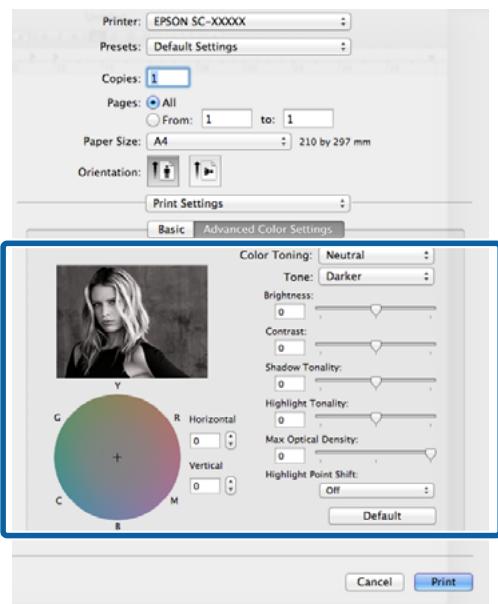Viewport: 498px width, 604px height.
Task: Click the Default button
Action: [382, 516]
